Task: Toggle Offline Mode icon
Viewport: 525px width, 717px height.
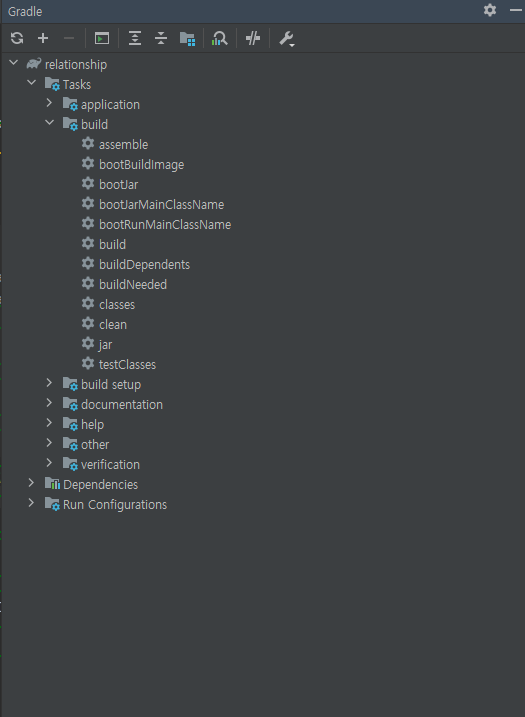Action: point(253,38)
